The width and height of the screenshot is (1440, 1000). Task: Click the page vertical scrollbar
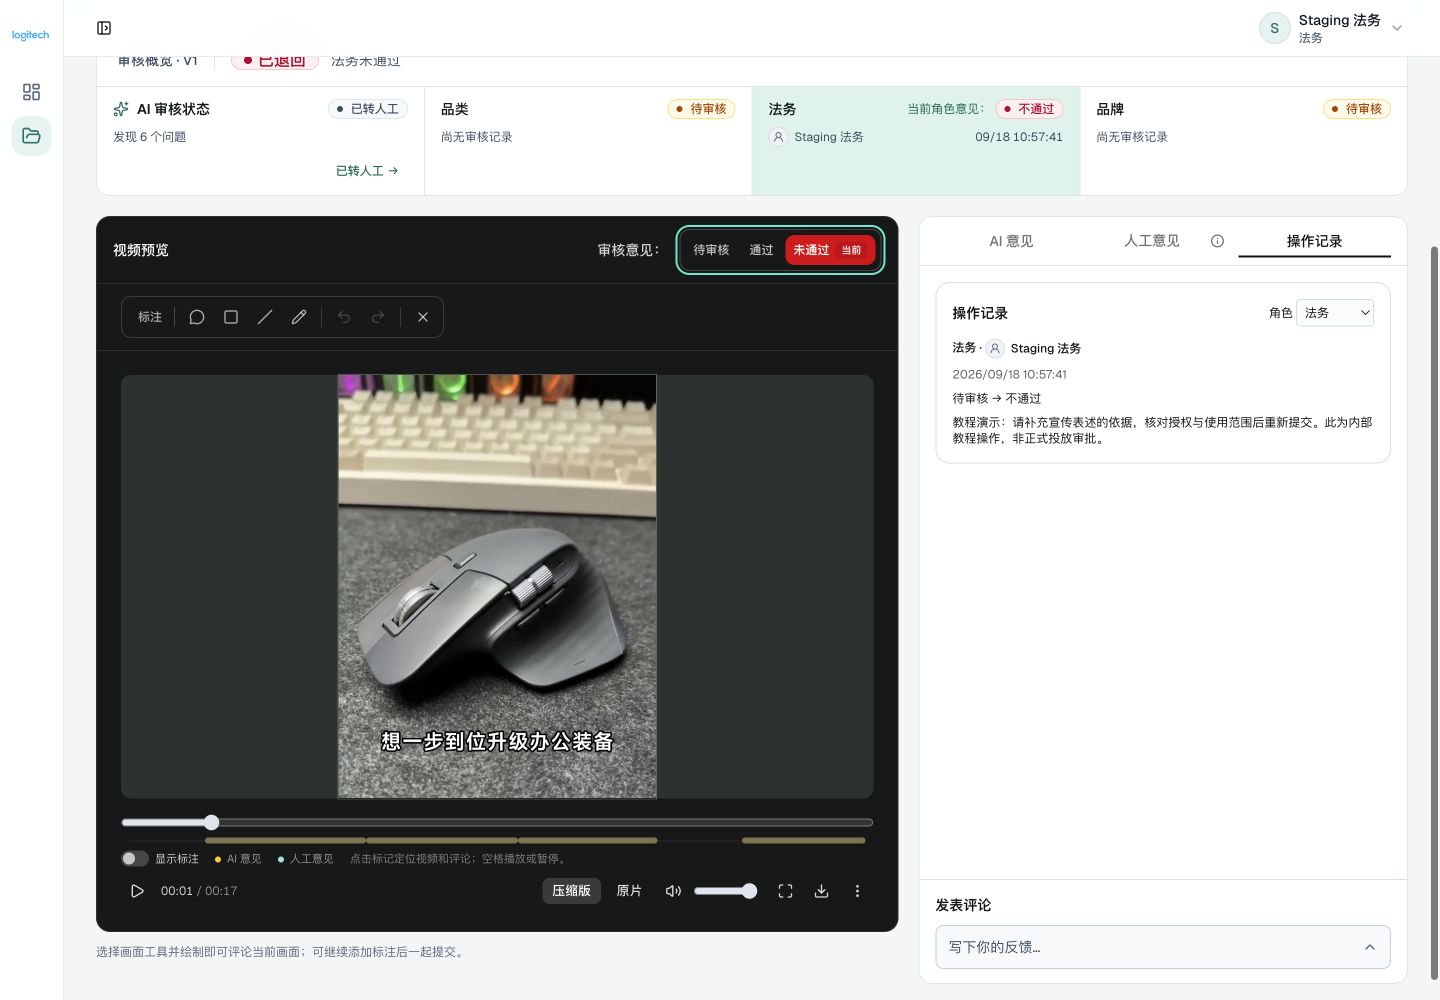[1434, 612]
